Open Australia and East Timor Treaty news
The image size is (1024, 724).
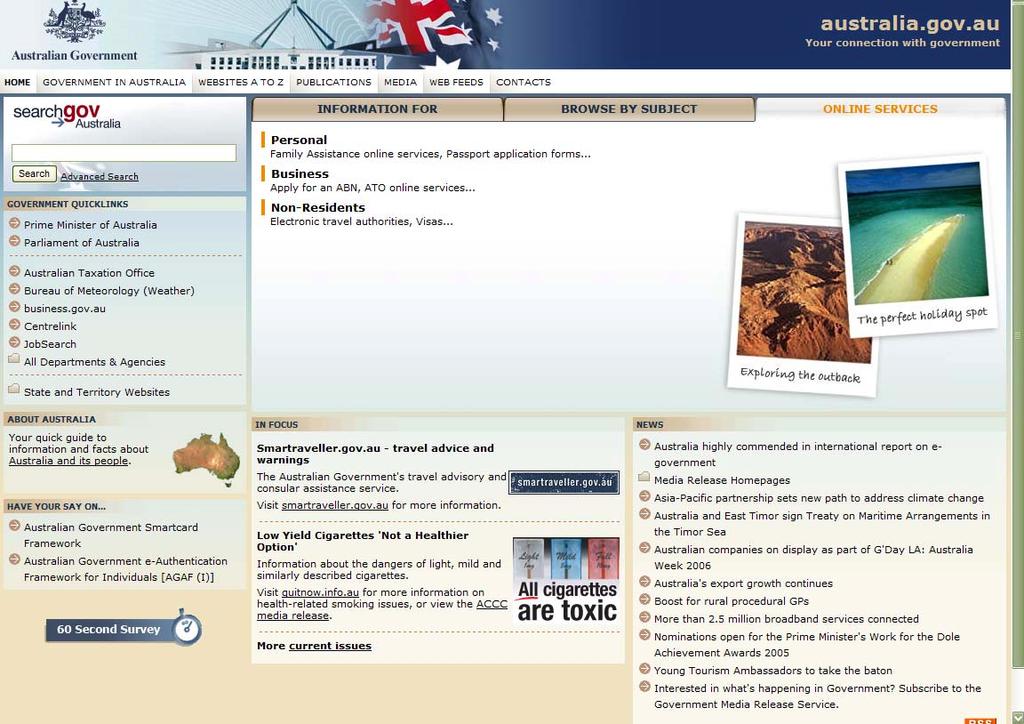822,524
